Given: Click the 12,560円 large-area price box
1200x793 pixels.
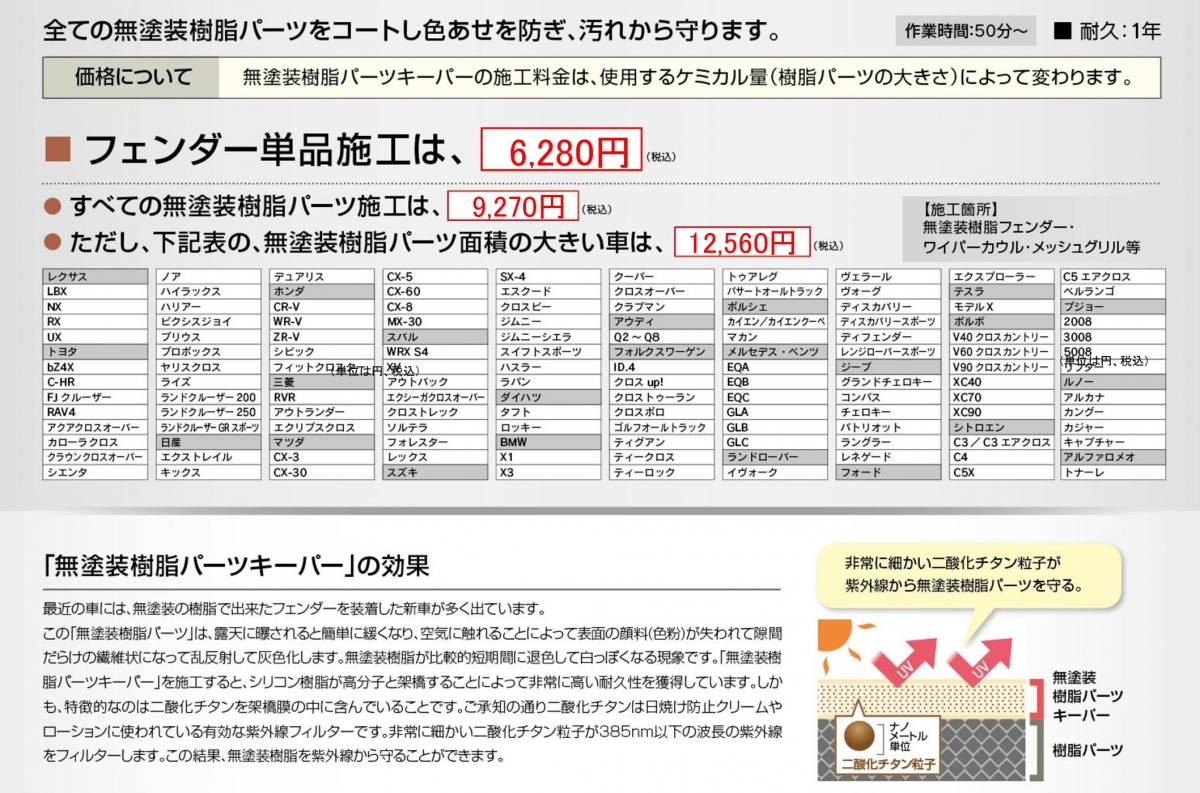Looking at the screenshot, I should click(x=741, y=242).
